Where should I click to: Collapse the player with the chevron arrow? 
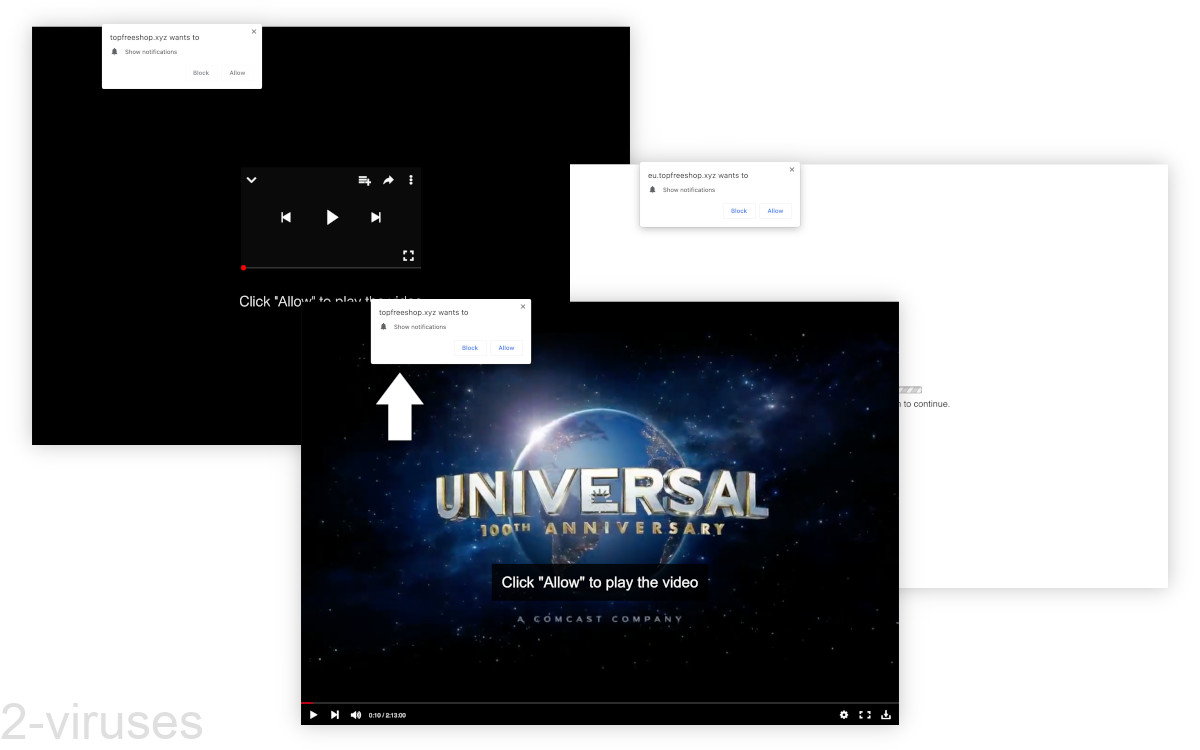251,180
